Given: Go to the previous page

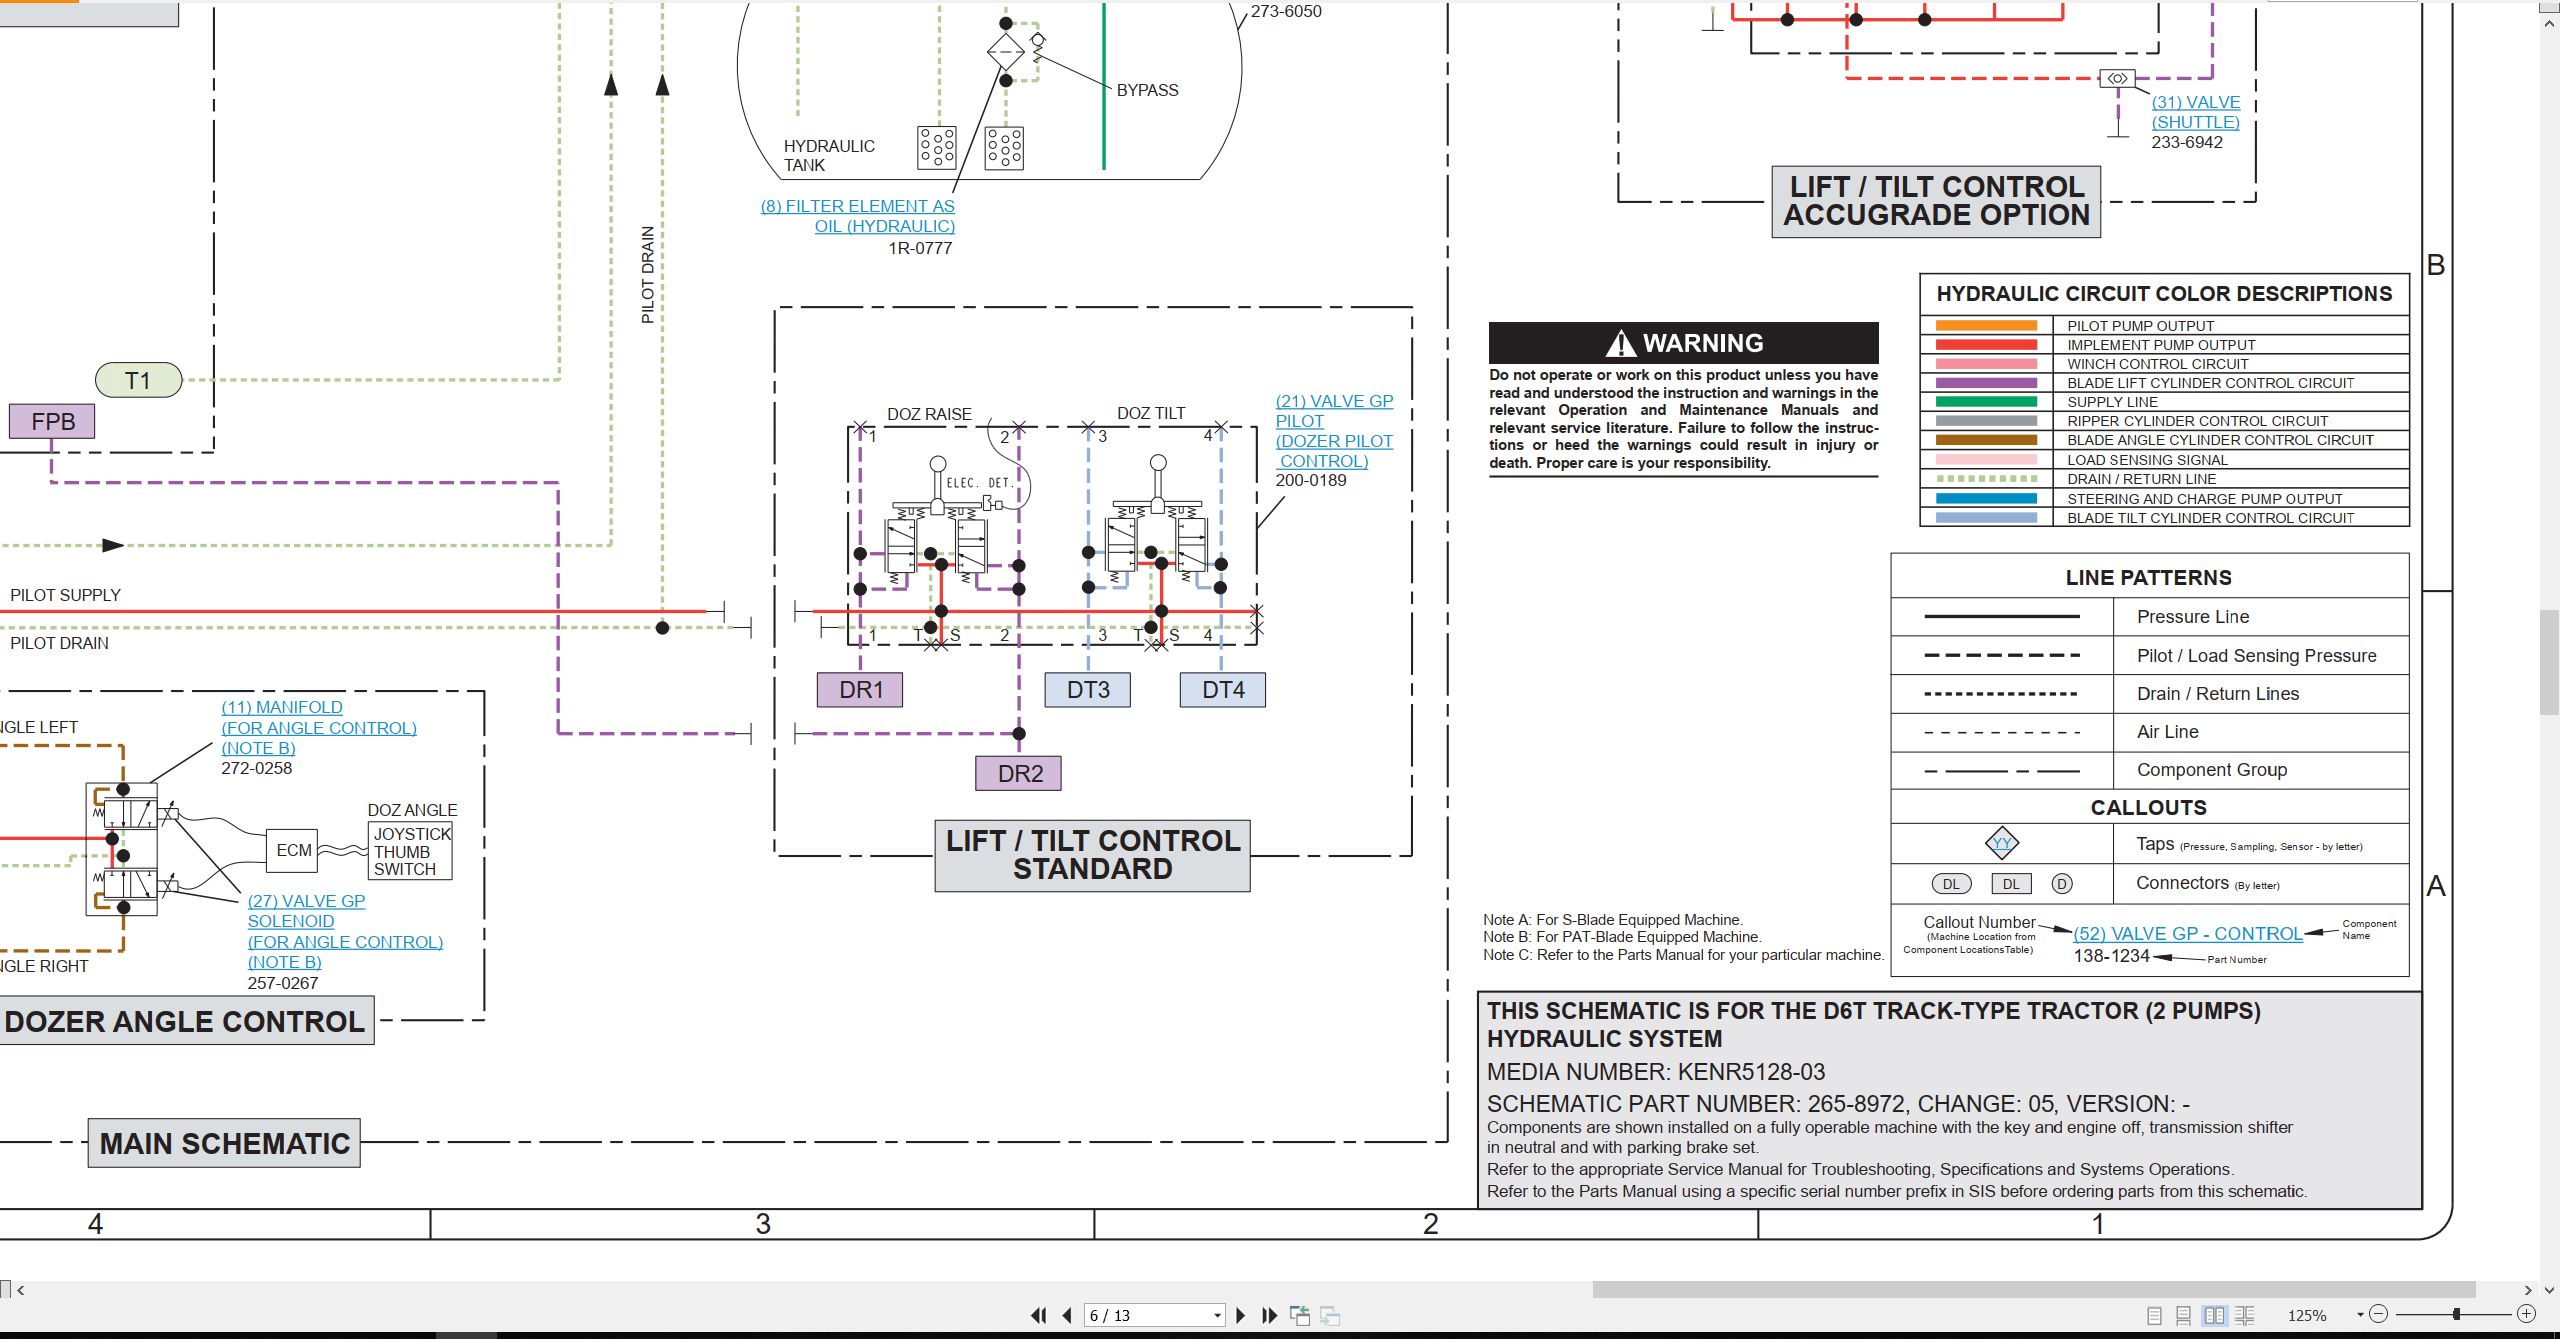Looking at the screenshot, I should 1067,1315.
